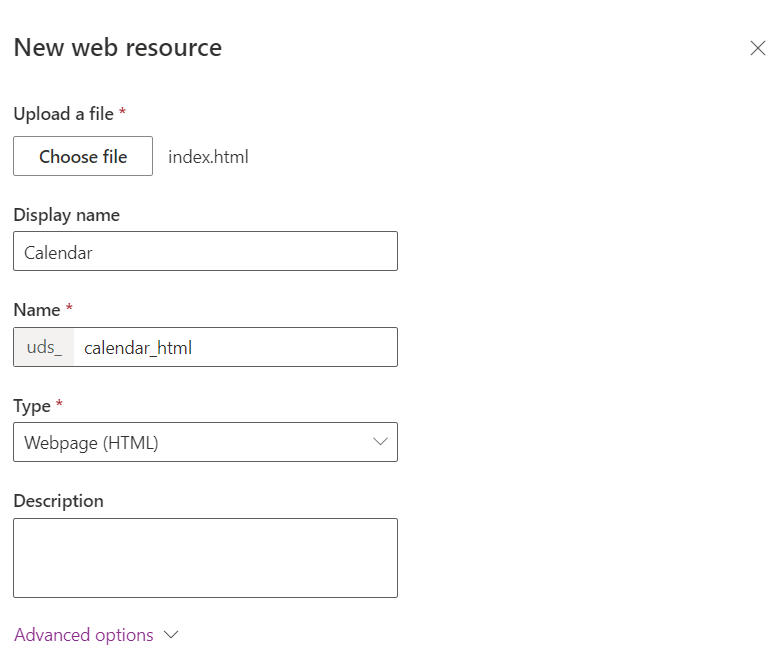Click the Type field label

(32, 406)
